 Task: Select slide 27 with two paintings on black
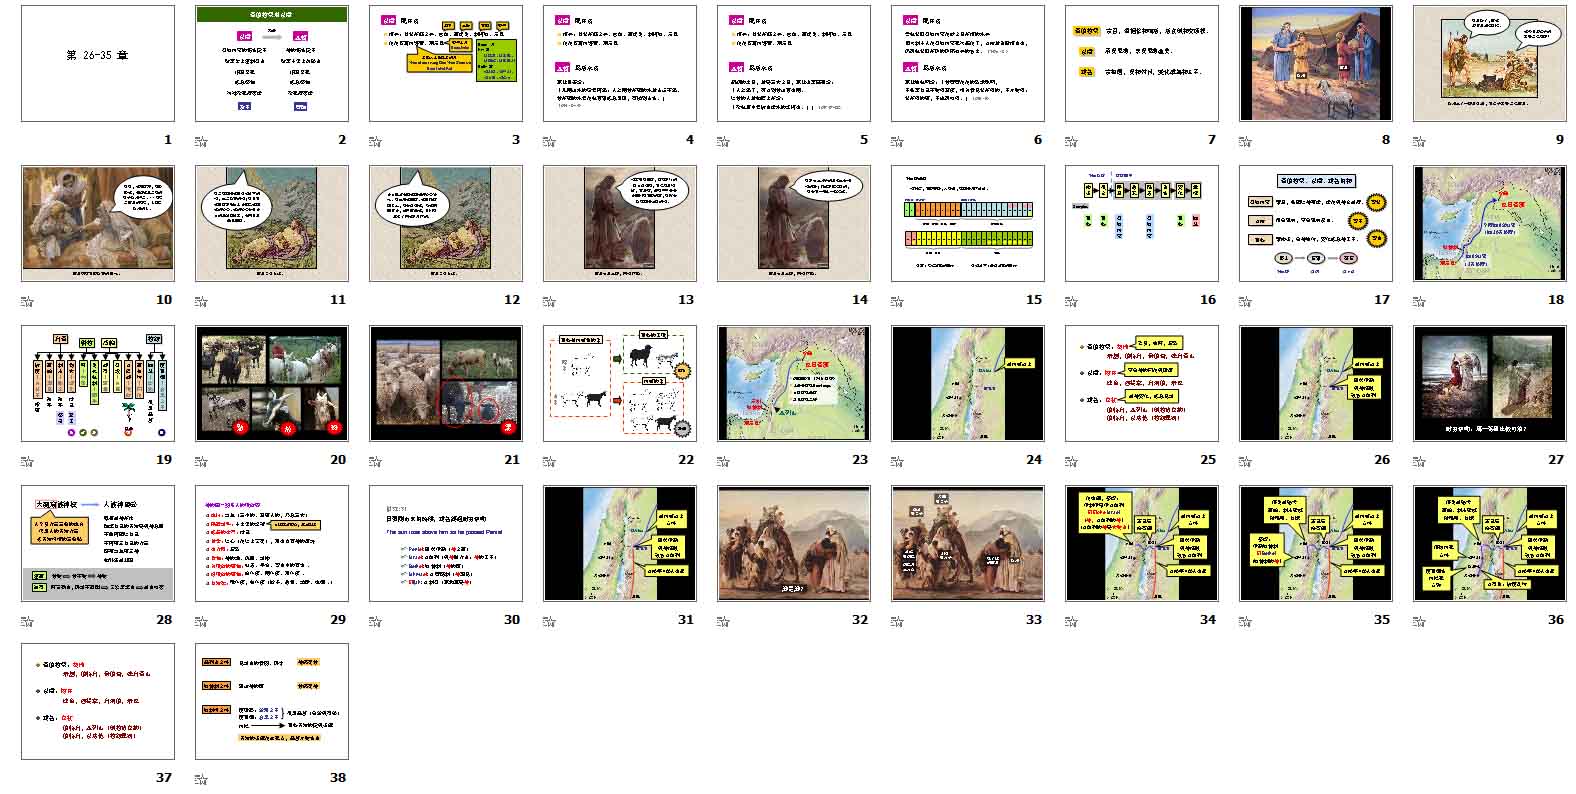point(1489,383)
